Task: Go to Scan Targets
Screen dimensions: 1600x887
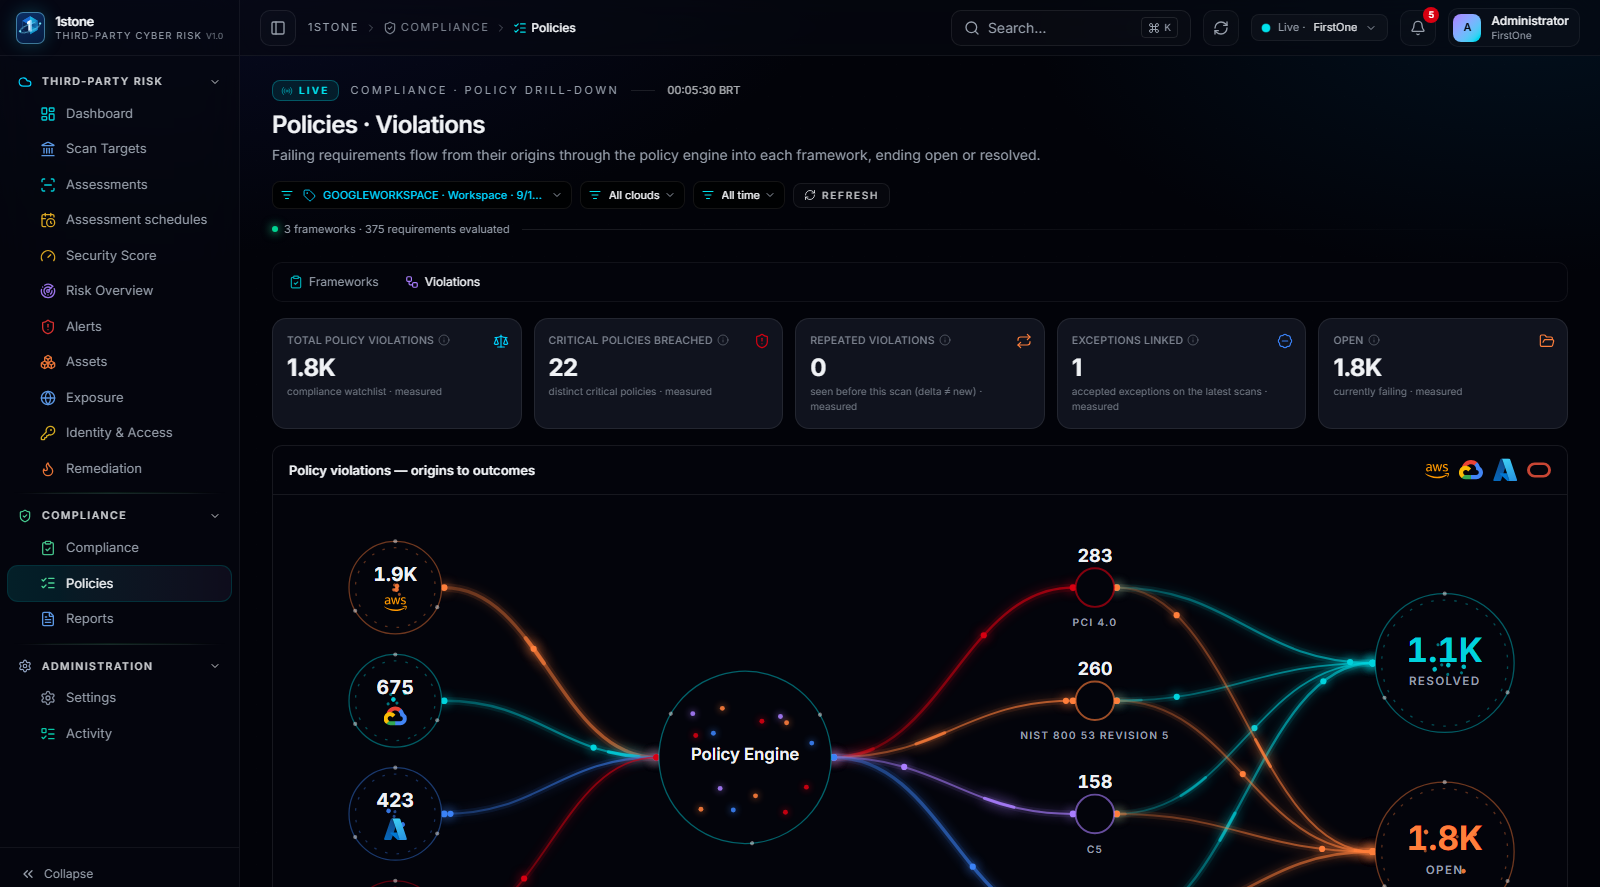Action: 120,149
